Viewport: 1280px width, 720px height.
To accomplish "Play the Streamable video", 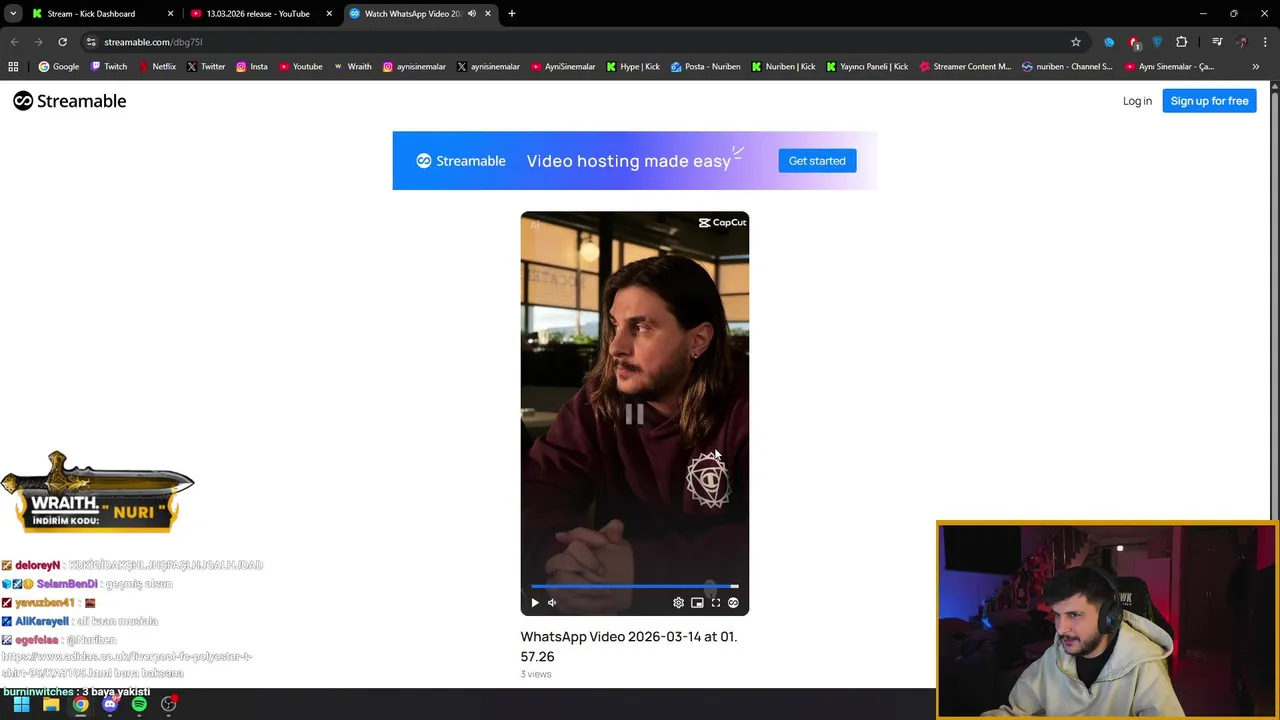I will 535,603.
